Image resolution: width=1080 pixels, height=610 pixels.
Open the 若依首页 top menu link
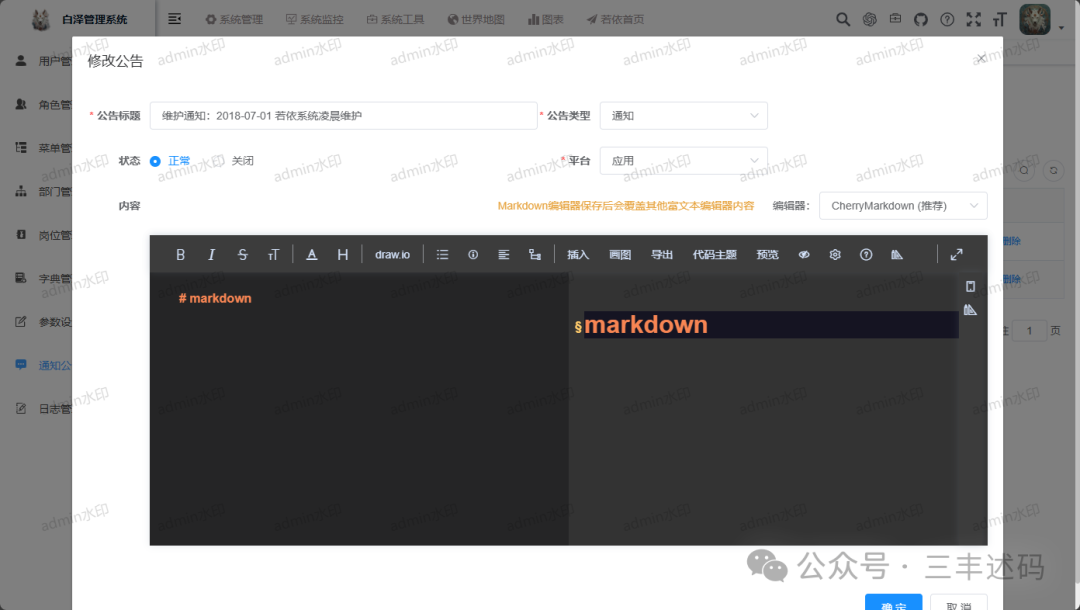coord(615,19)
